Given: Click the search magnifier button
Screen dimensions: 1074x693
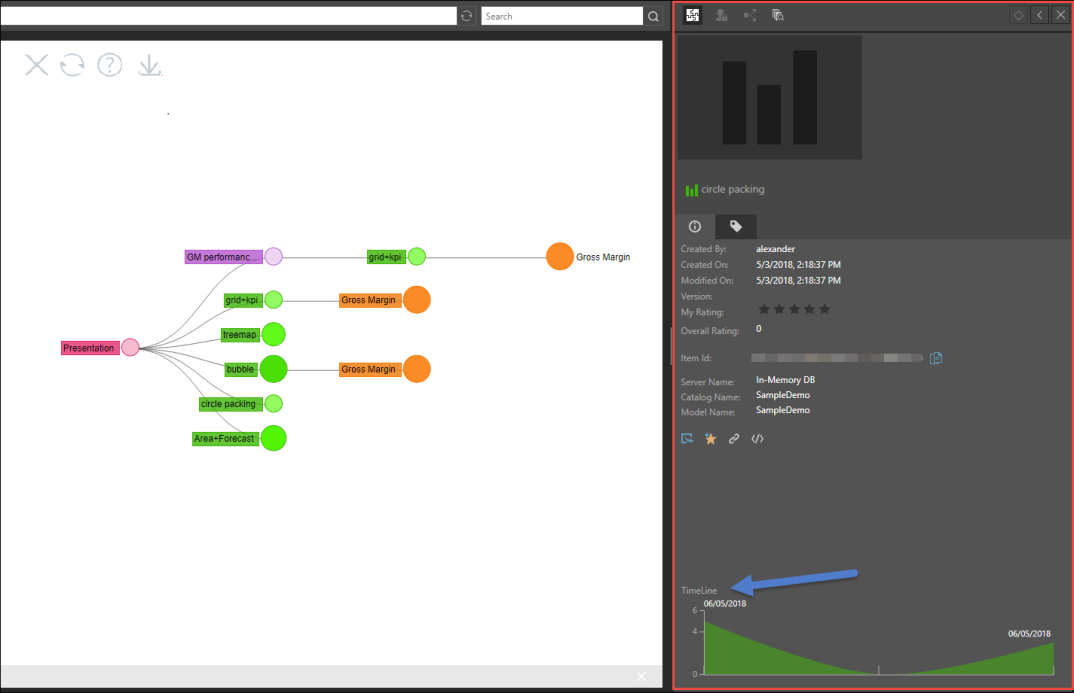Looking at the screenshot, I should 653,16.
